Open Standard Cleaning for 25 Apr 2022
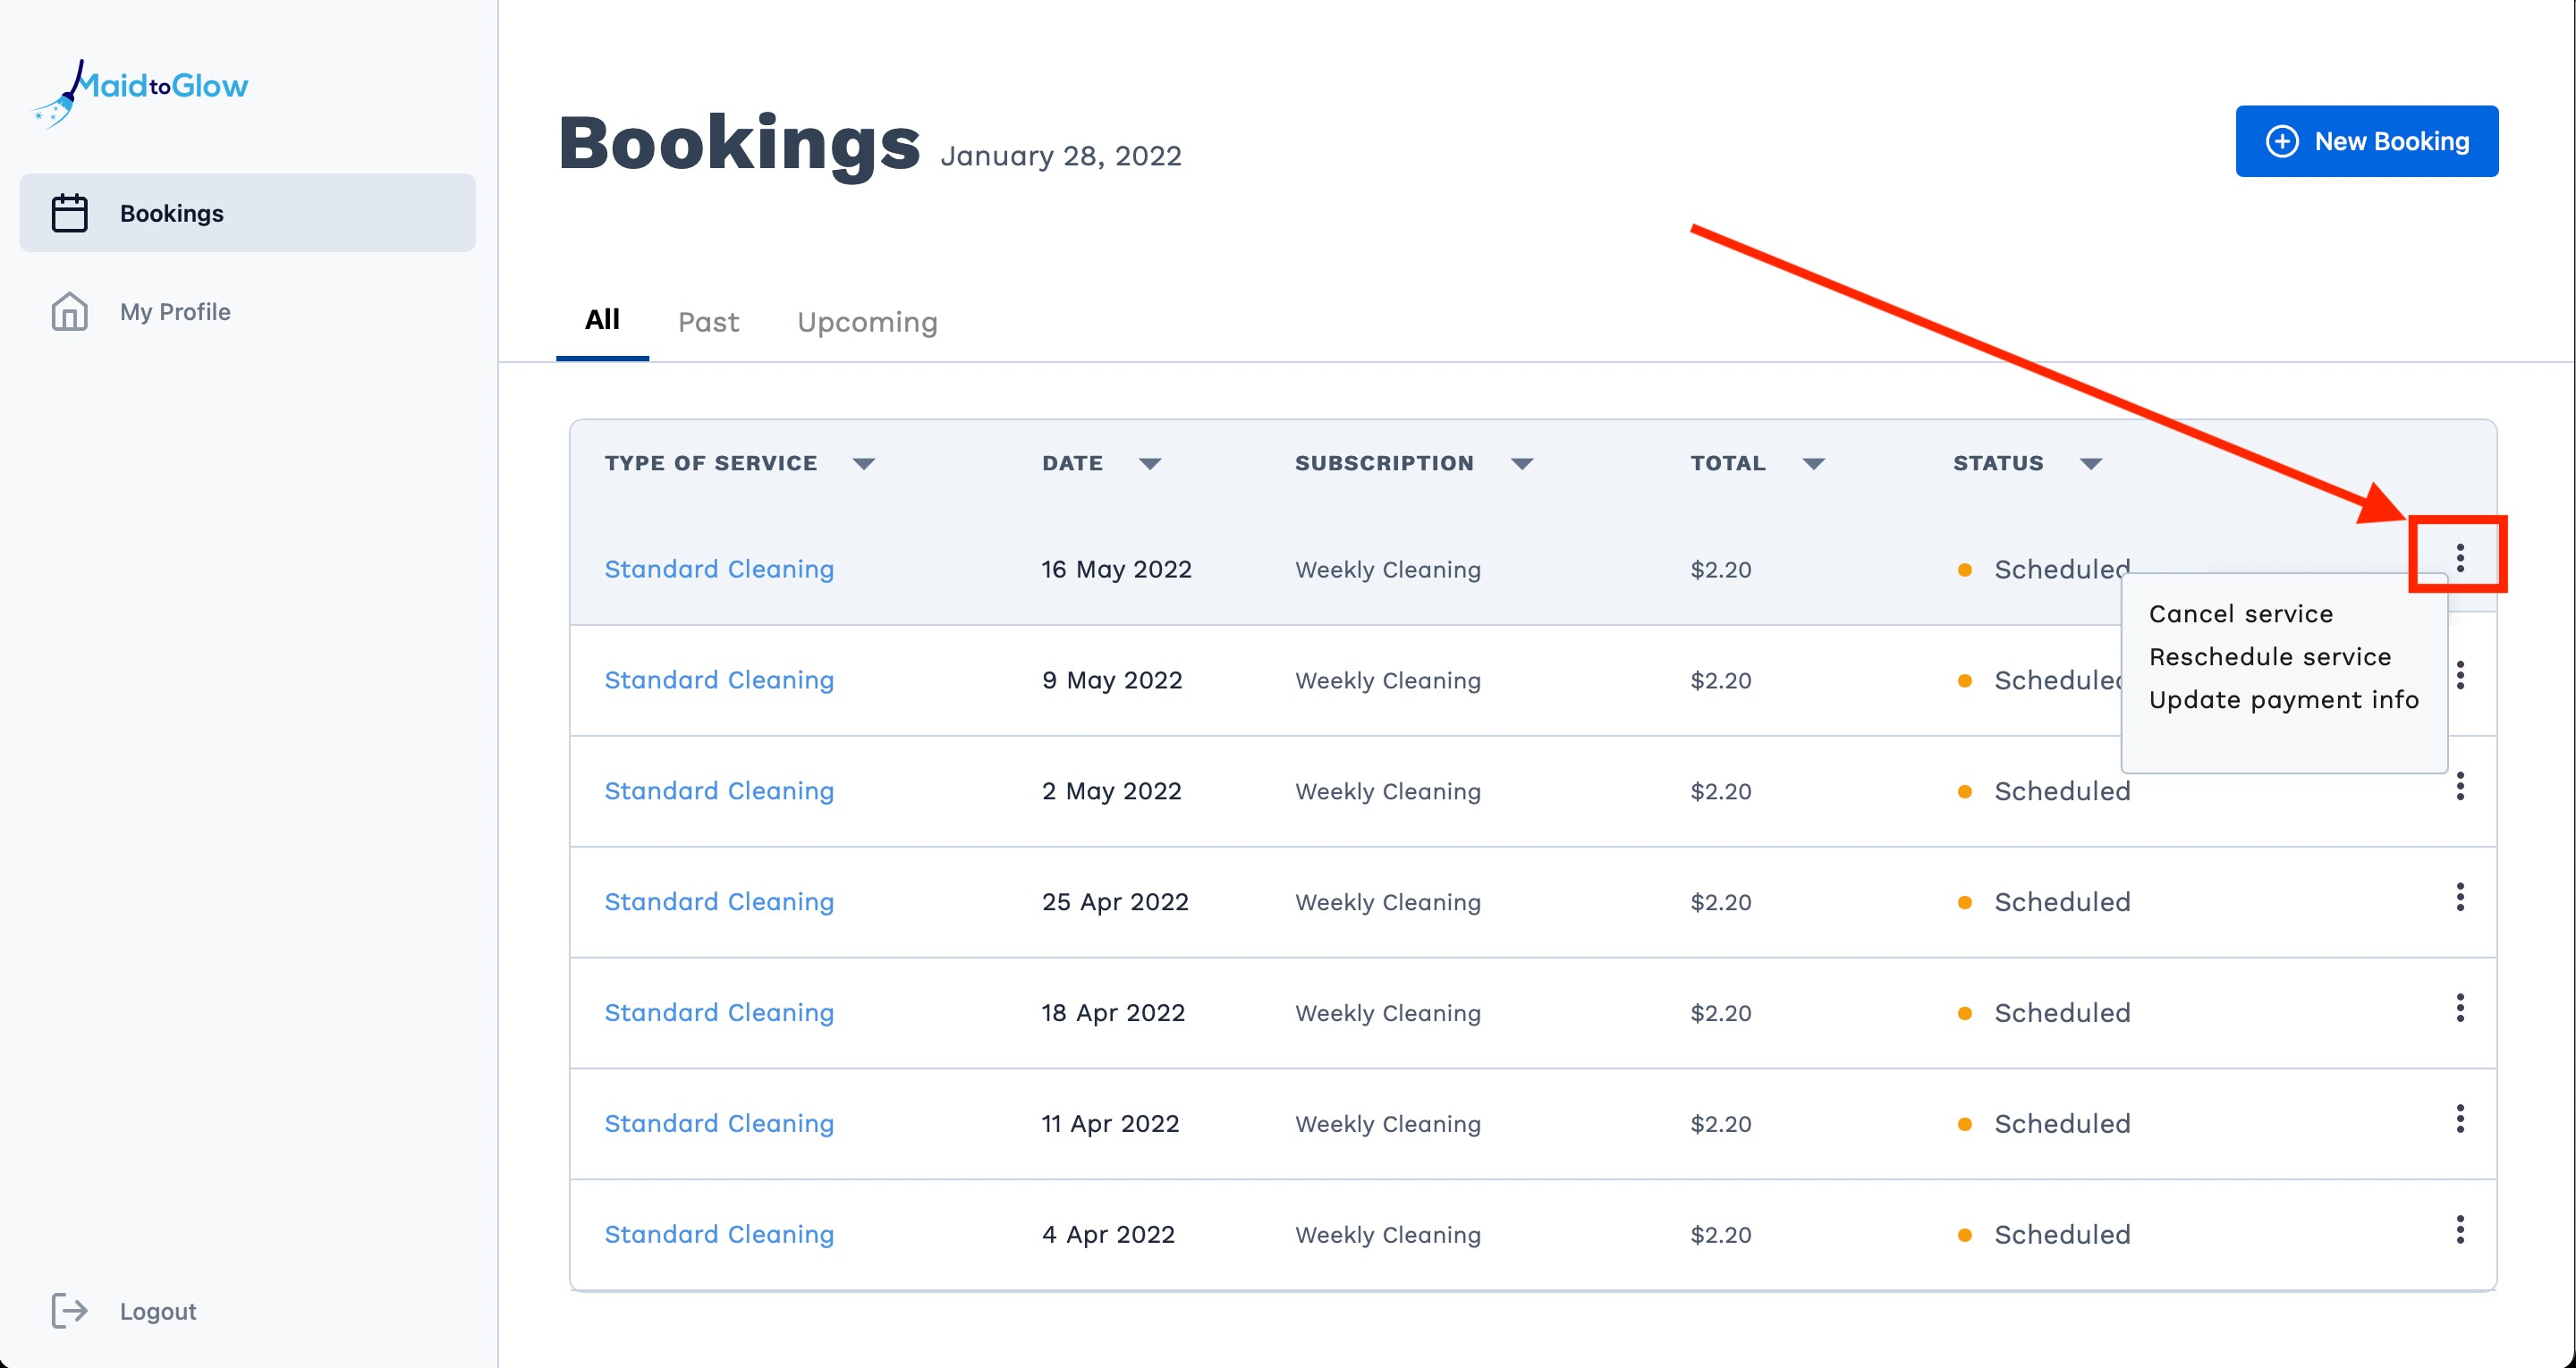Viewport: 2576px width, 1368px height. click(719, 902)
